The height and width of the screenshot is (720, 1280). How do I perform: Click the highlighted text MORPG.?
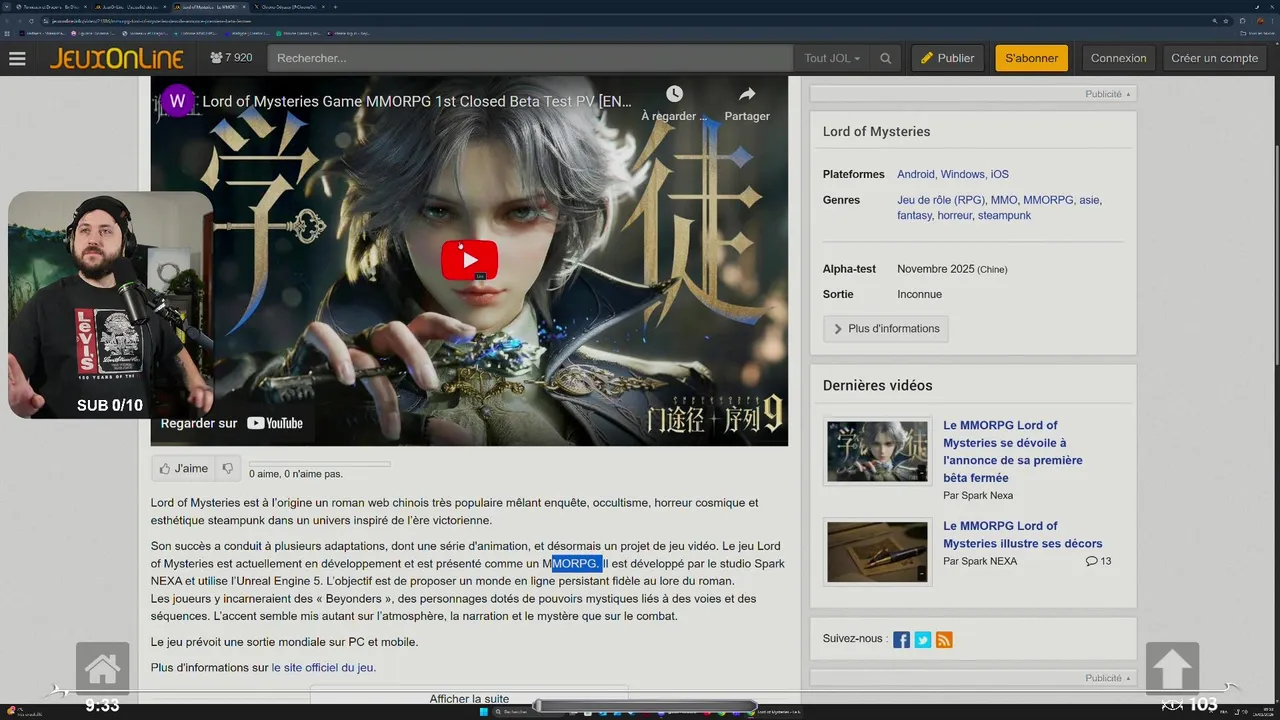[x=577, y=563]
